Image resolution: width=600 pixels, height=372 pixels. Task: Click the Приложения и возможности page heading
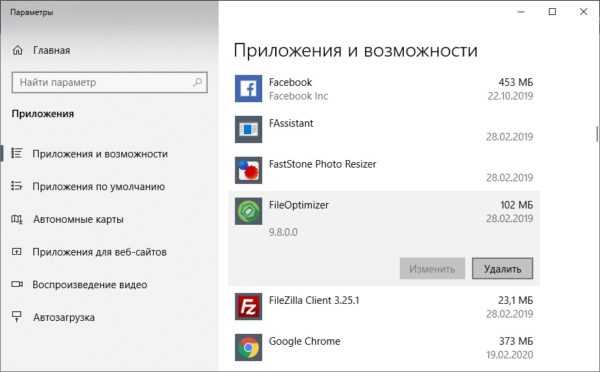click(356, 51)
